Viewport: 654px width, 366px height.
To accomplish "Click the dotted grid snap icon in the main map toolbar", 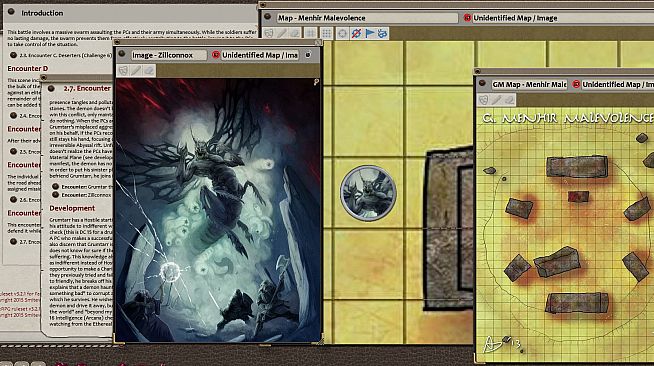I will click(x=327, y=33).
